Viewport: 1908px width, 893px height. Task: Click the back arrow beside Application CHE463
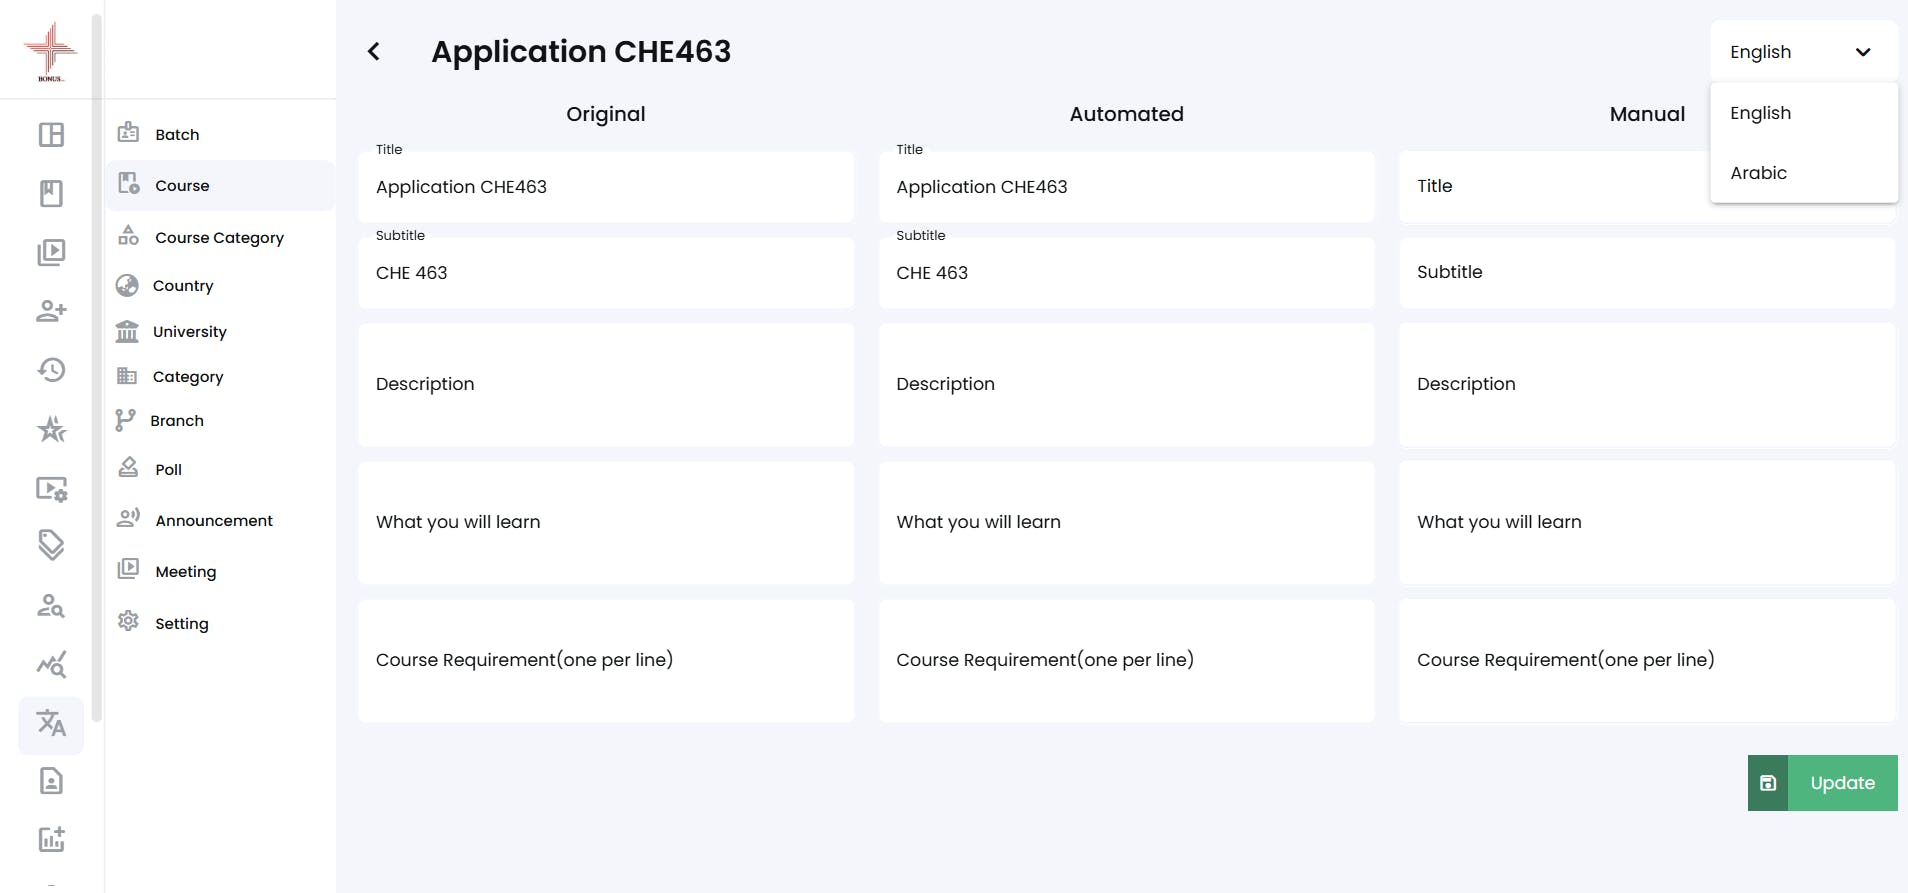click(374, 51)
